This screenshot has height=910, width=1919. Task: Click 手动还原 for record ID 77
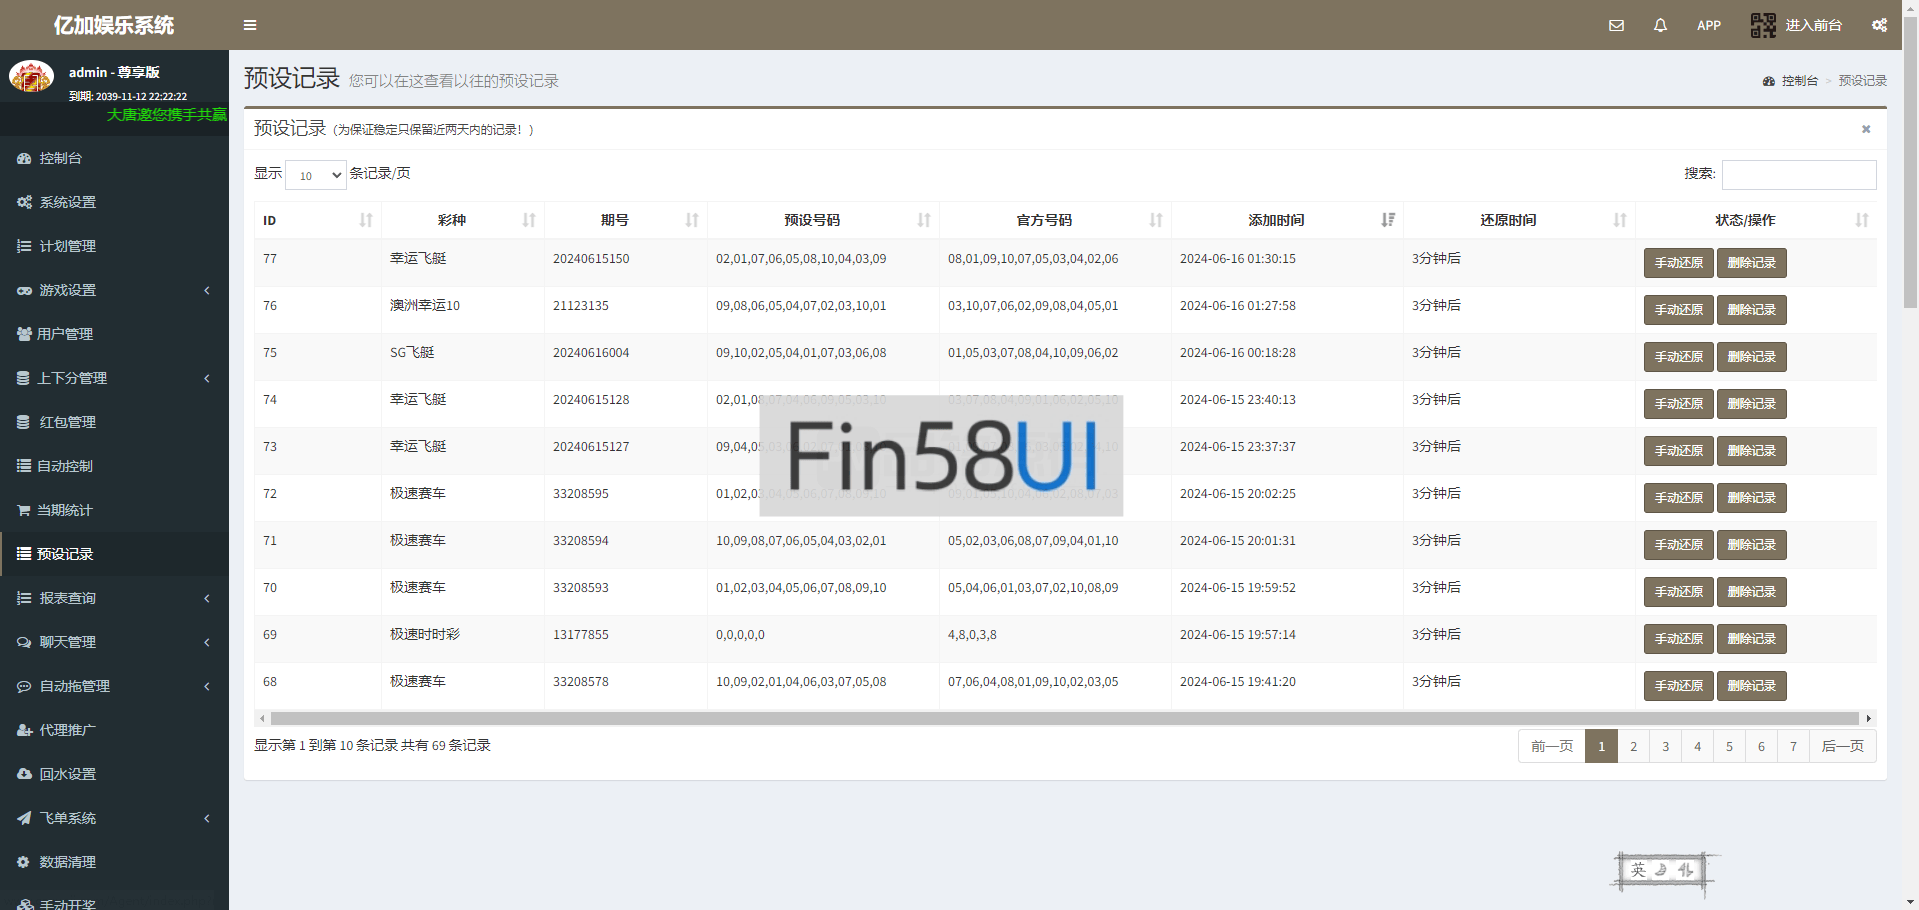tap(1678, 263)
